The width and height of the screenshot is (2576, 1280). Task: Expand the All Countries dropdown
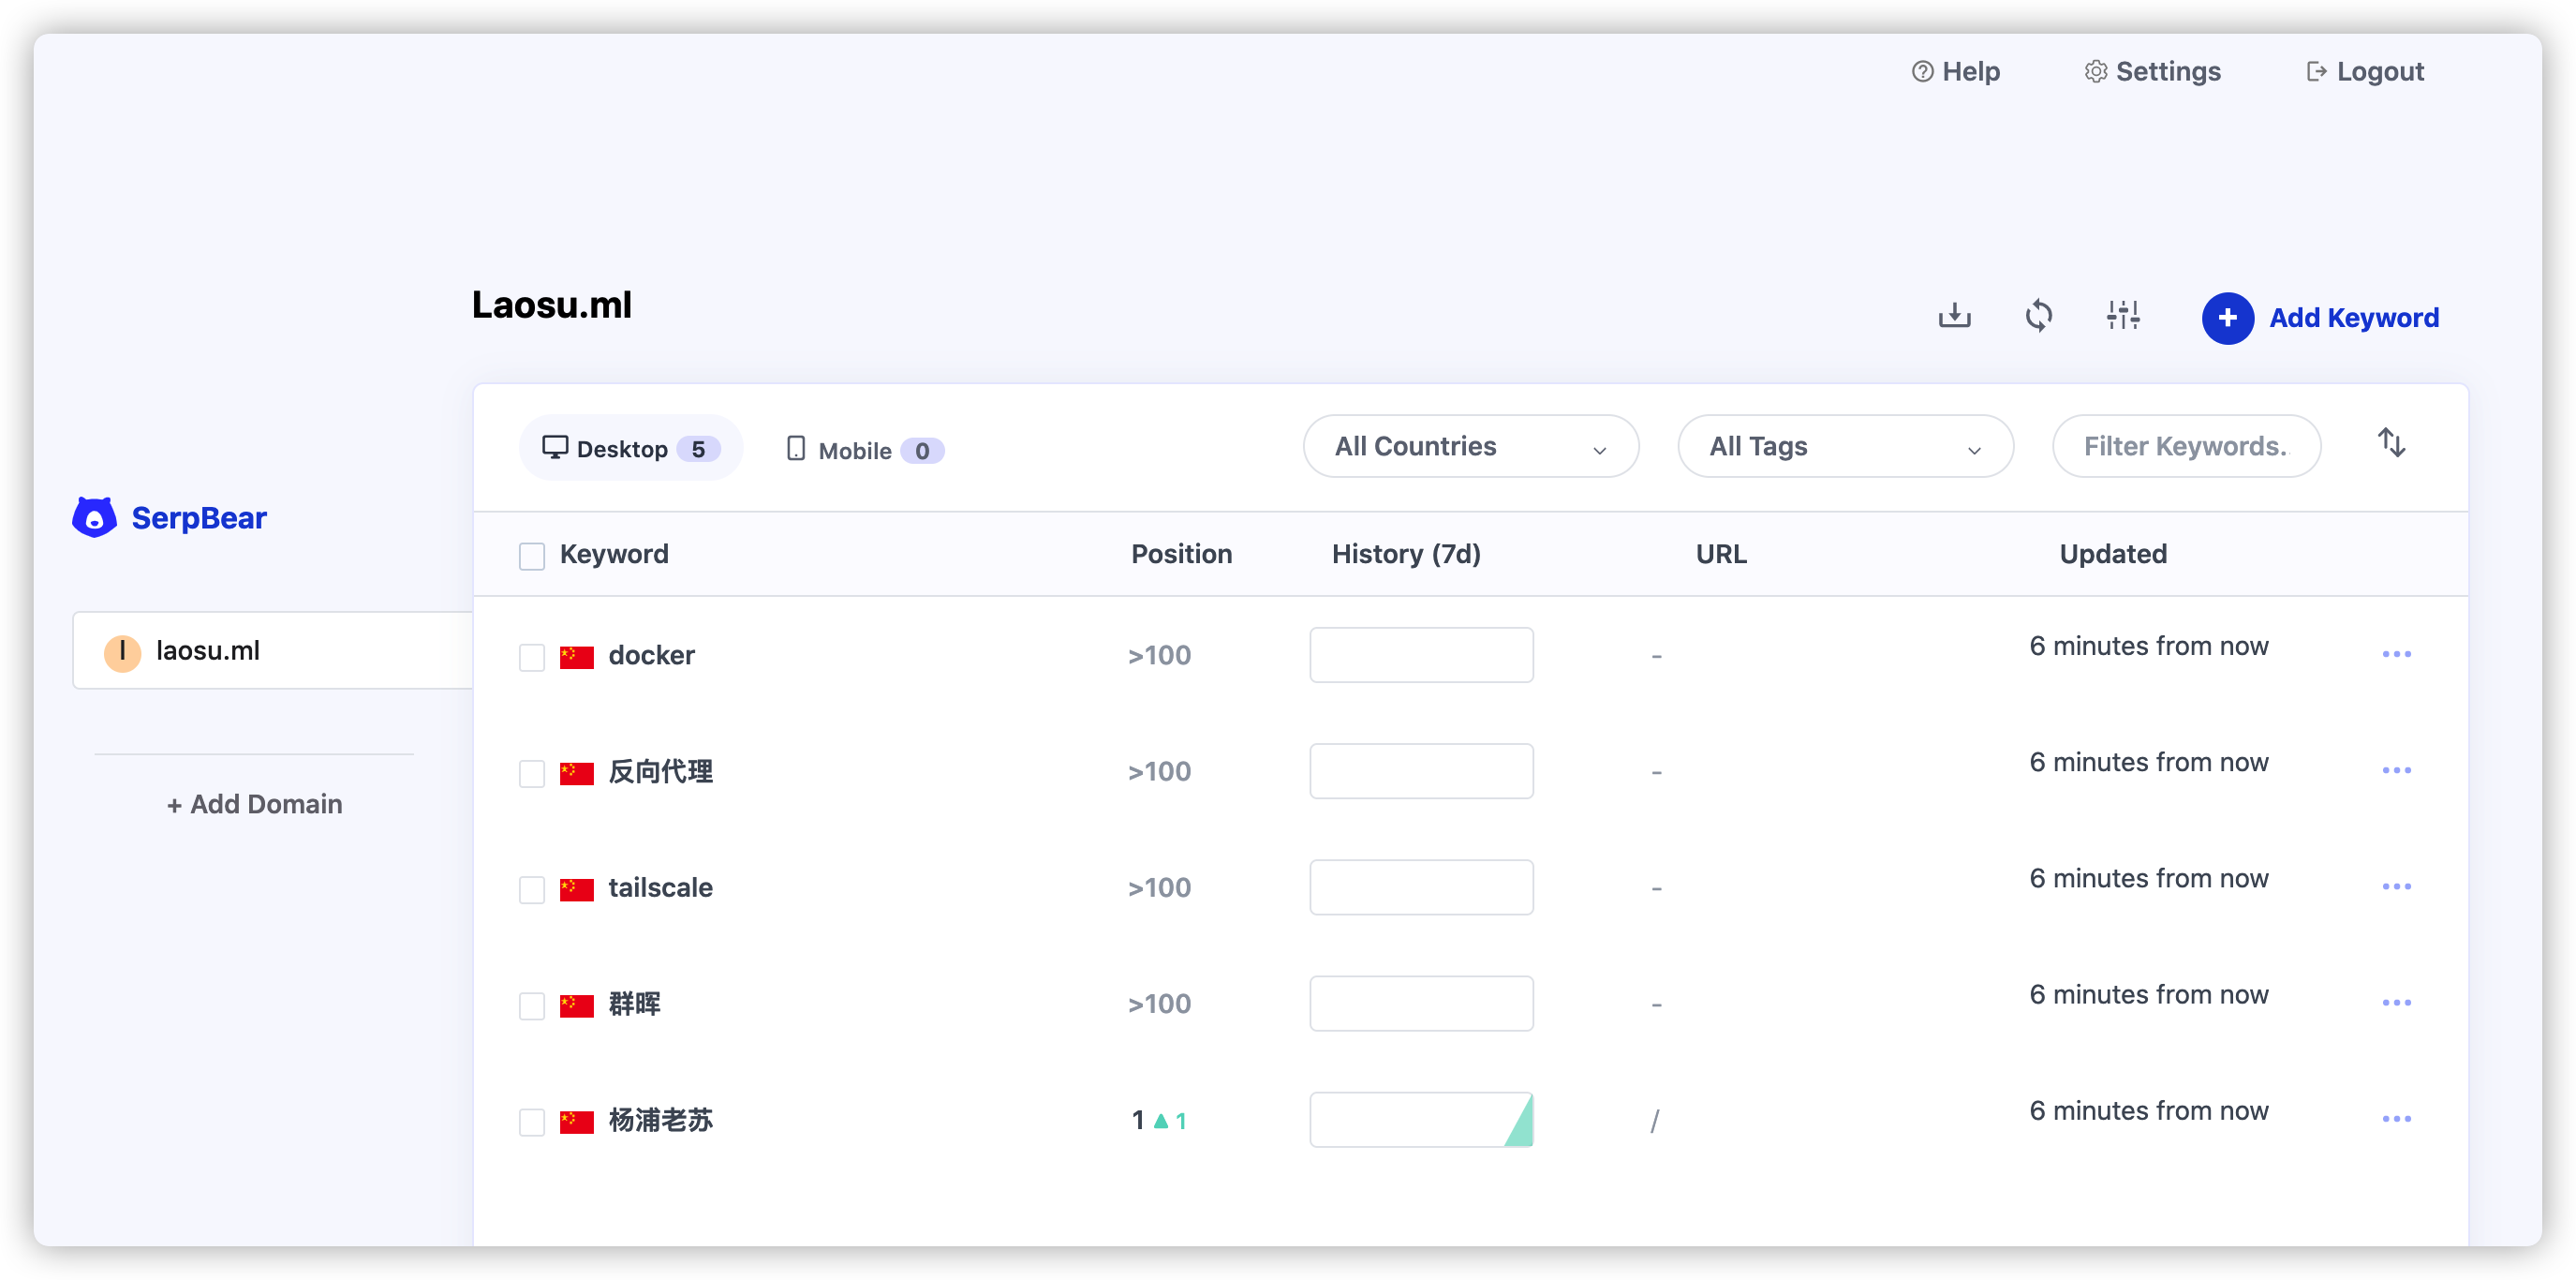click(1470, 447)
